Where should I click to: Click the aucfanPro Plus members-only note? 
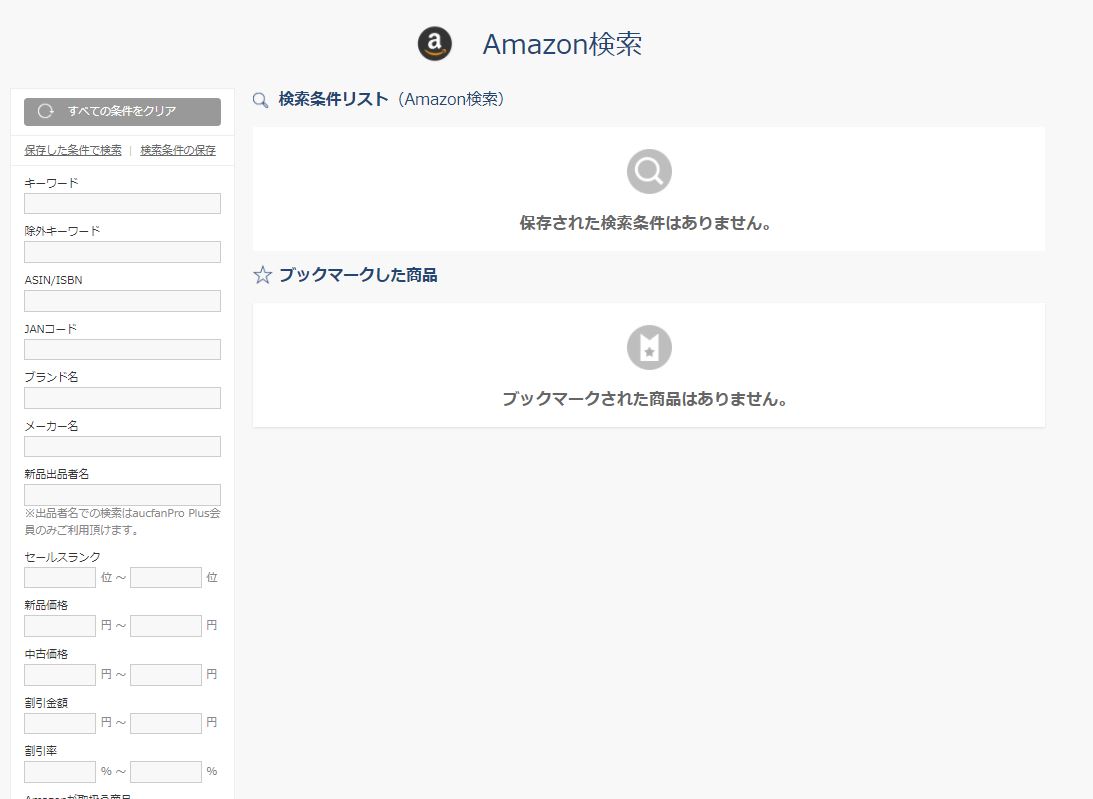[x=123, y=522]
